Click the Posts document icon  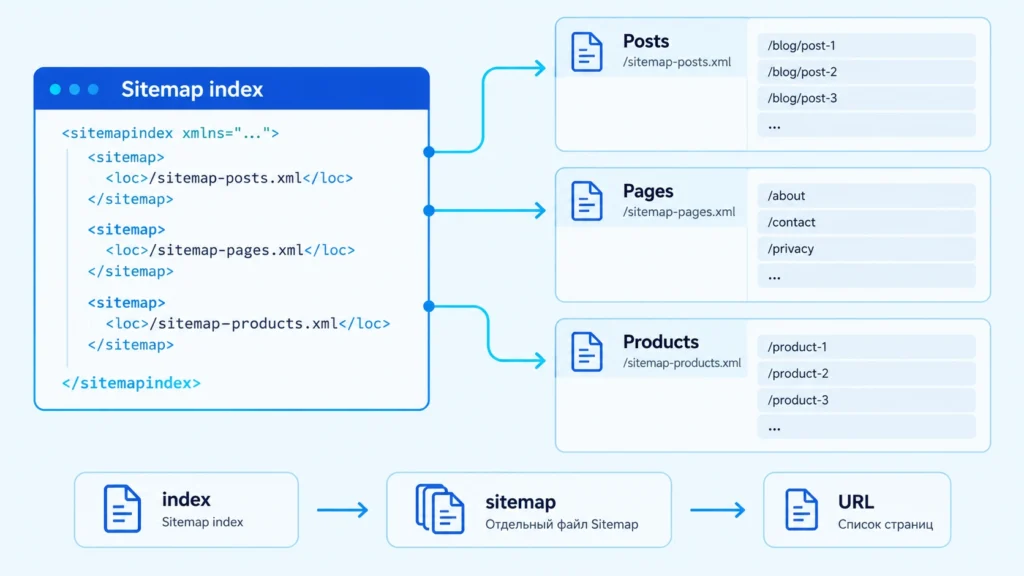pos(586,52)
